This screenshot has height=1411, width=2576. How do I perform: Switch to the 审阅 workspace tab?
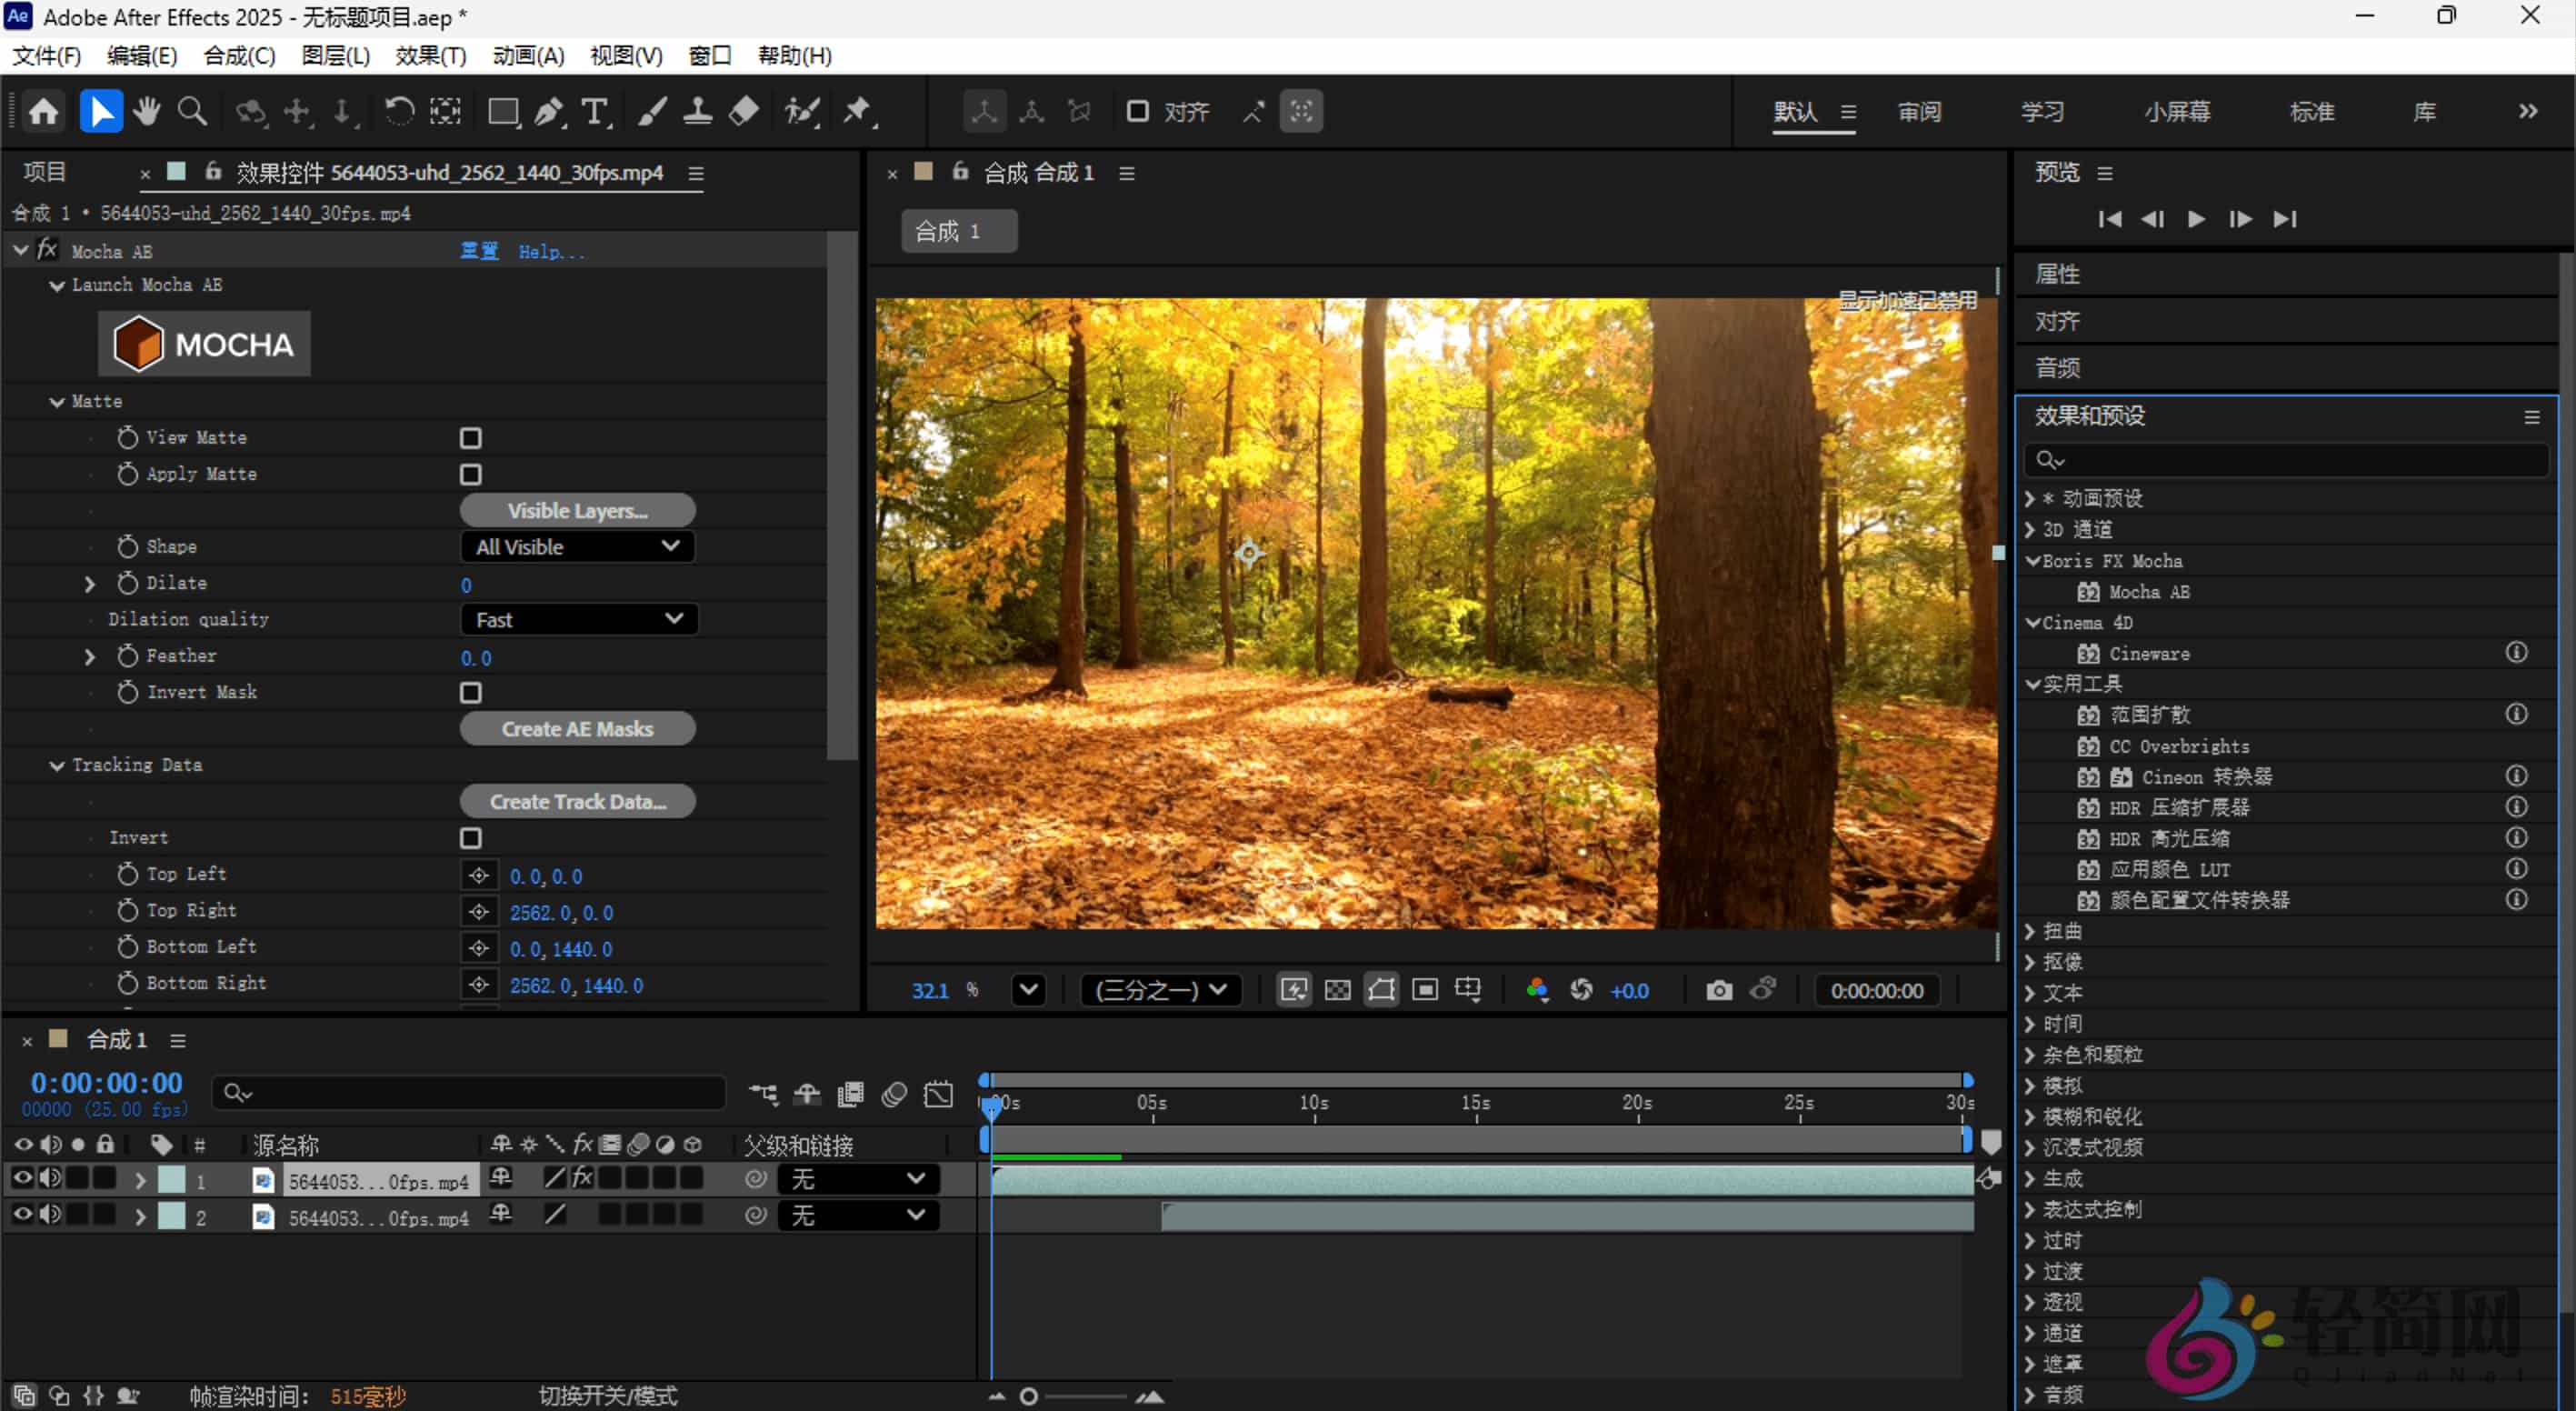point(1919,111)
